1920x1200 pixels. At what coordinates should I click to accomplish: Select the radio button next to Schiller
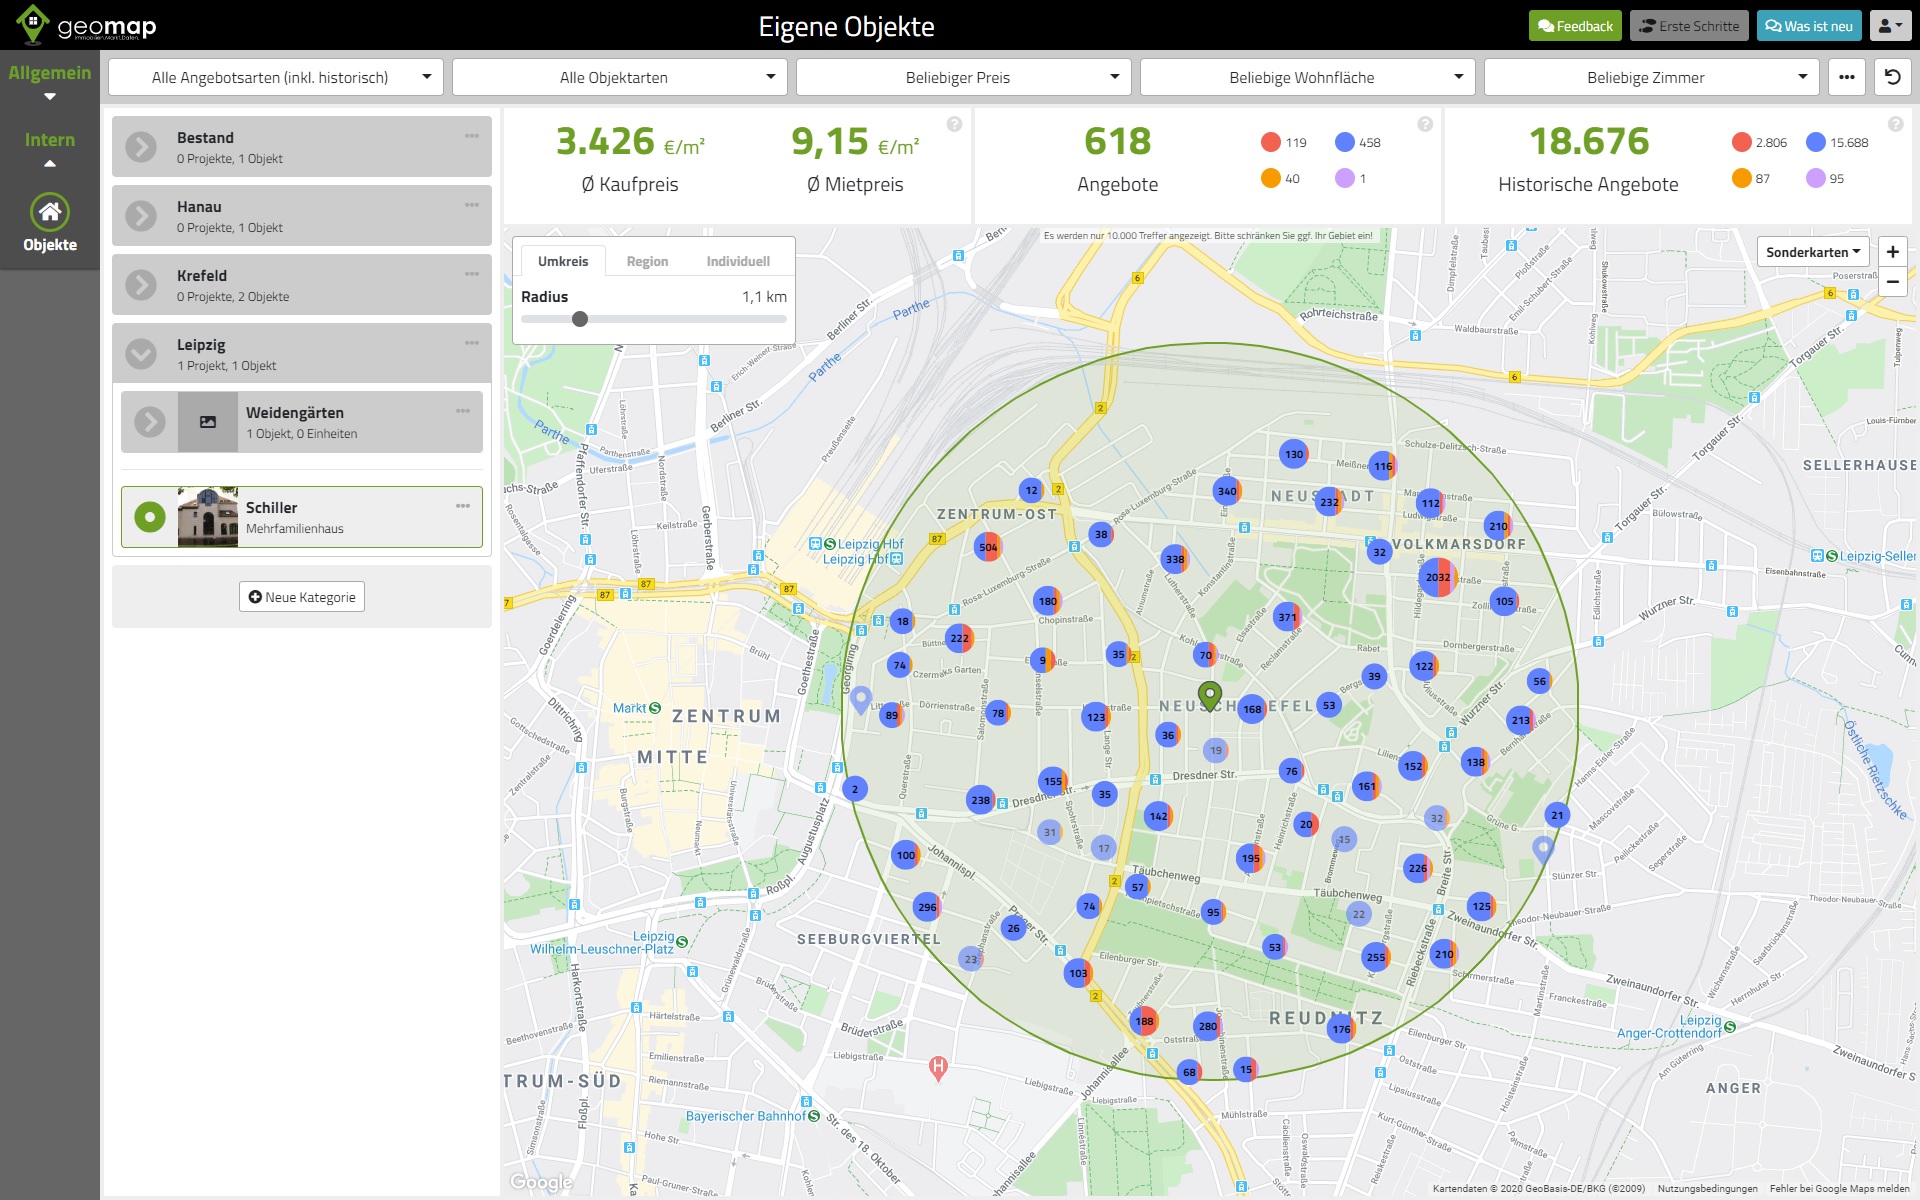coord(150,517)
